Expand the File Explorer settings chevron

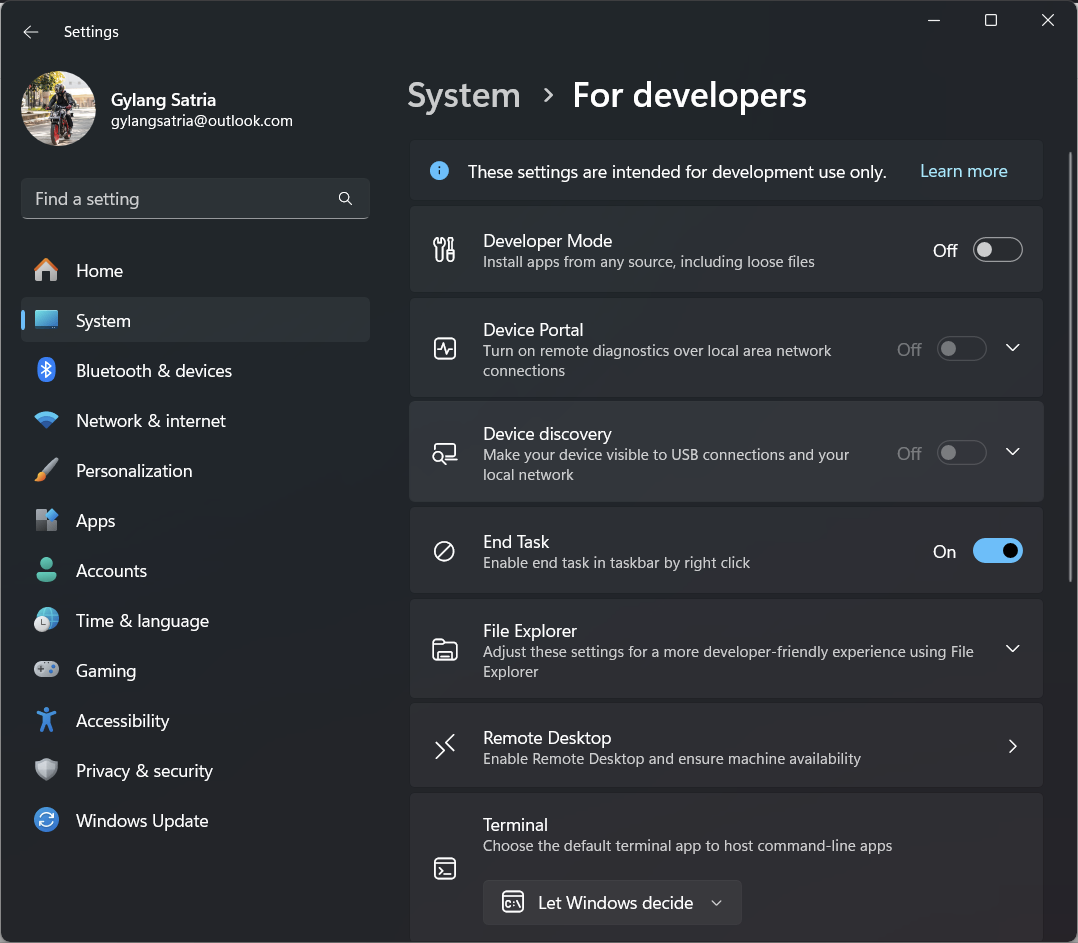[x=1012, y=648]
